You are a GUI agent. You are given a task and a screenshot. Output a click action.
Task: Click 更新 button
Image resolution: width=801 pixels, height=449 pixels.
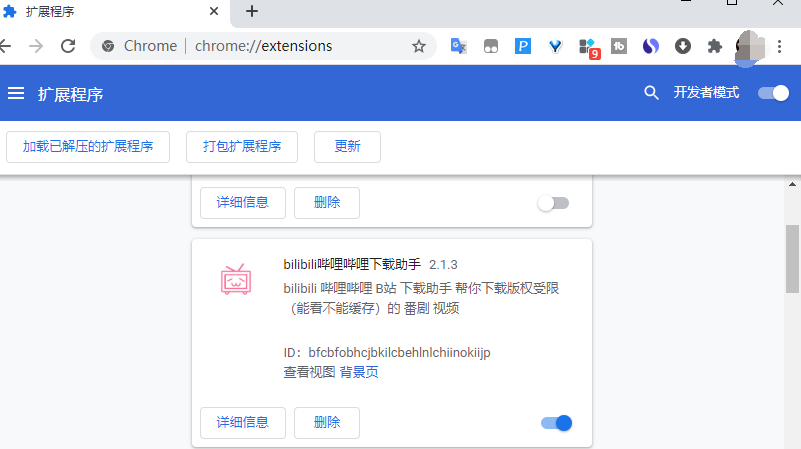[347, 147]
